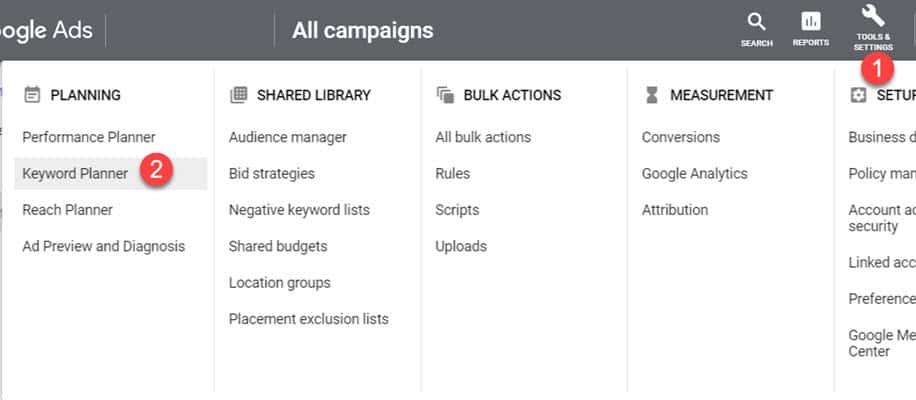This screenshot has width=916, height=400.
Task: Open the Reports chart icon
Action: coord(811,22)
